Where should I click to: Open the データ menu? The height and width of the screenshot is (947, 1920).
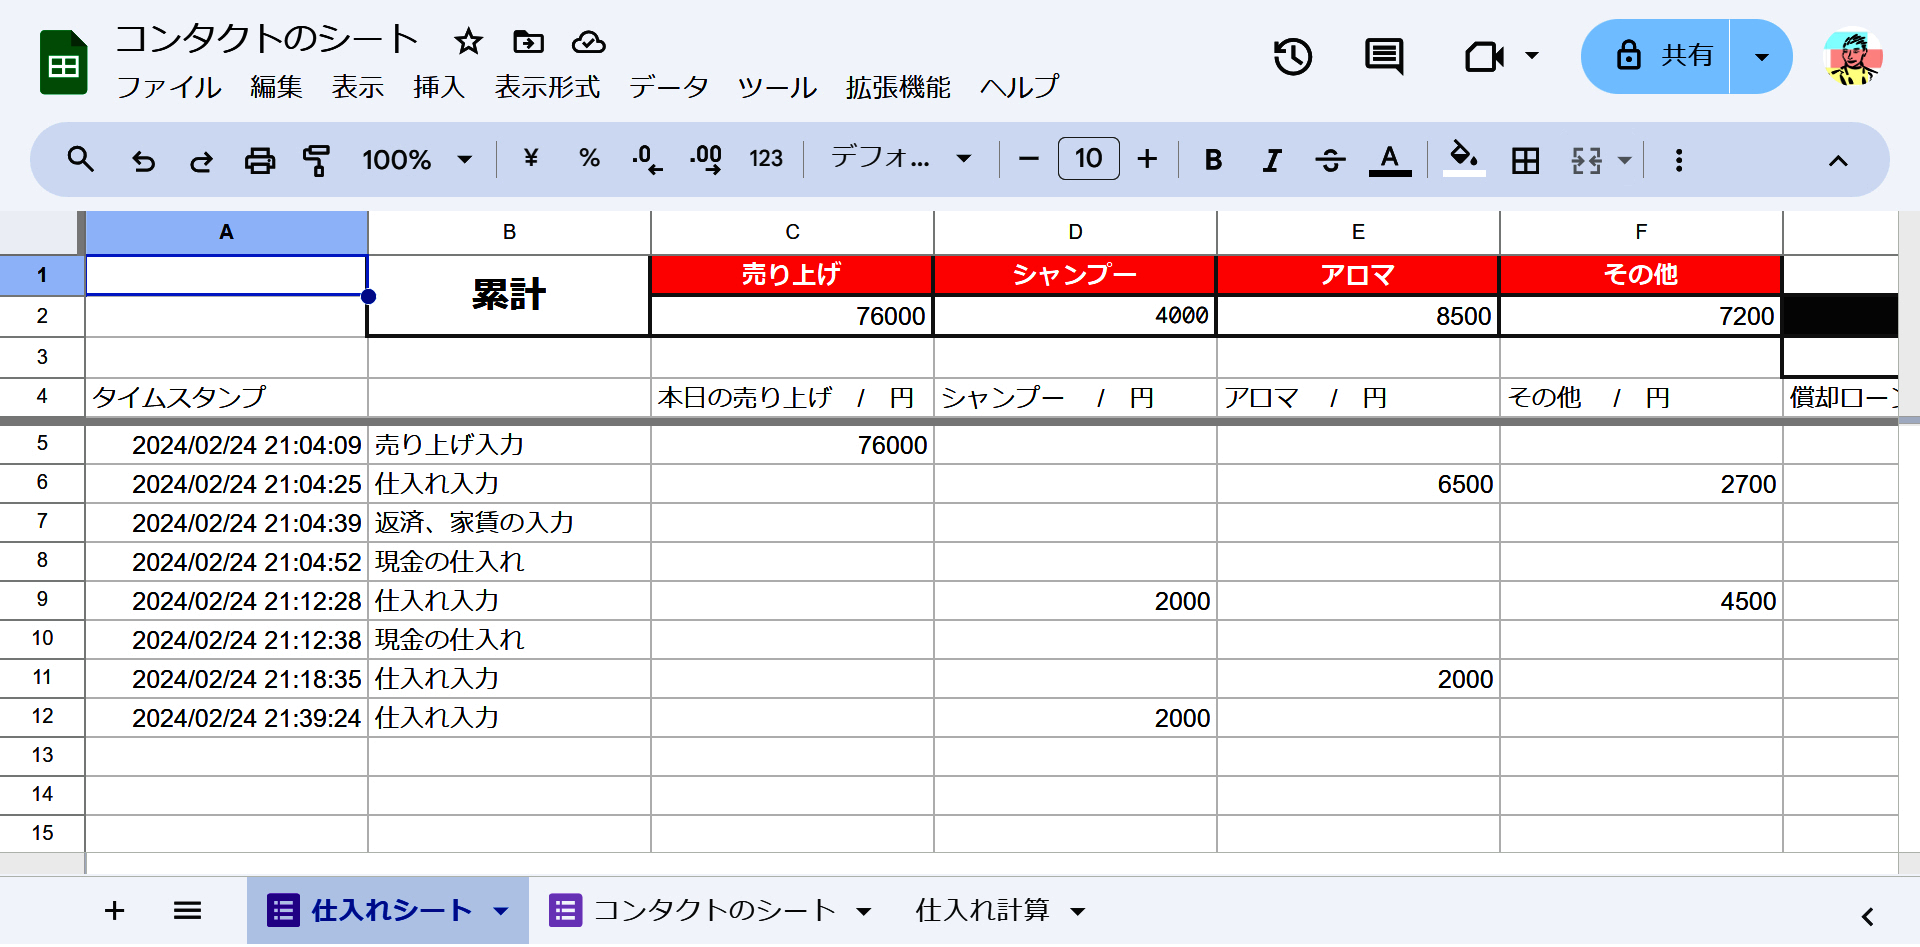click(668, 88)
